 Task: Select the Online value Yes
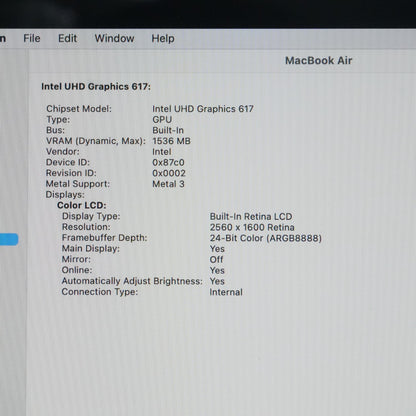[x=217, y=270]
